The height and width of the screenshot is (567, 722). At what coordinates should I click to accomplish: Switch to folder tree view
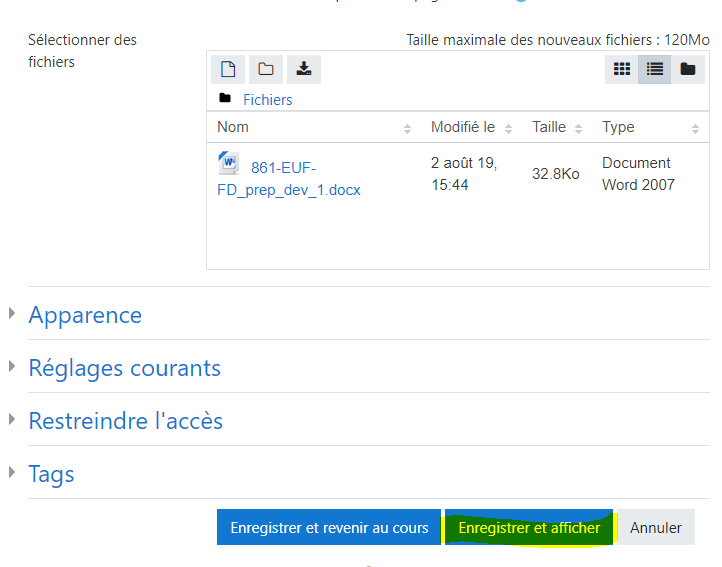(x=688, y=69)
